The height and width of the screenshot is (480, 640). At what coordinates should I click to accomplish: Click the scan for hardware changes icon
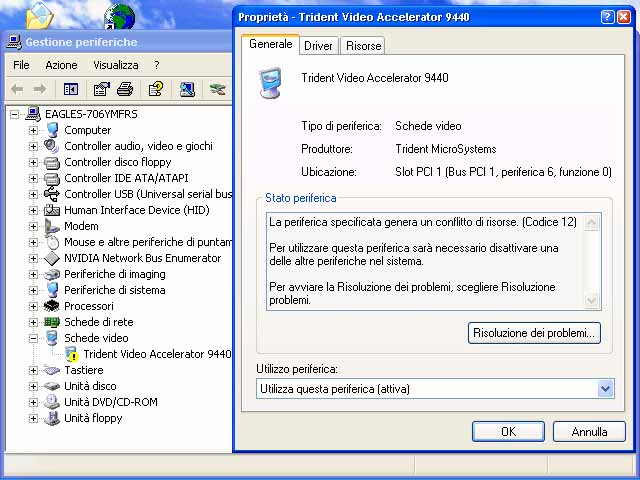tap(187, 89)
